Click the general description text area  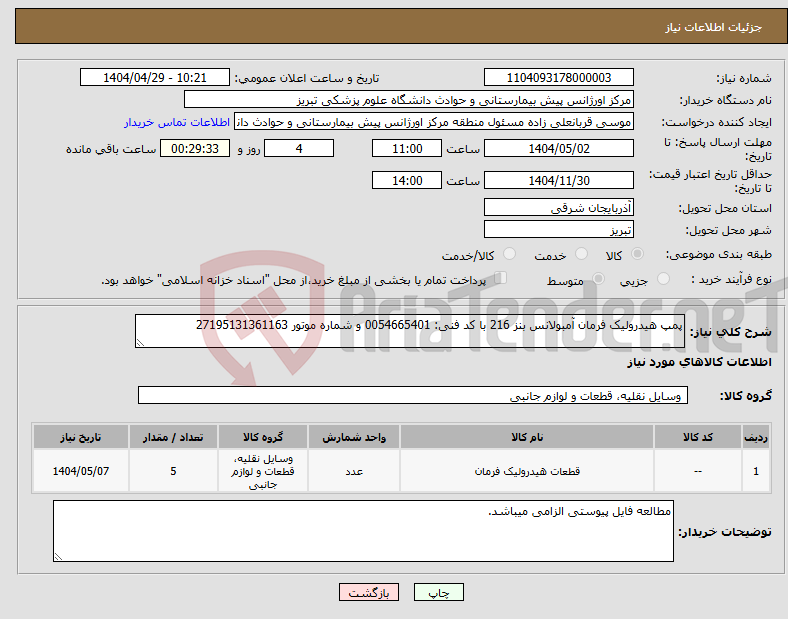[x=410, y=331]
